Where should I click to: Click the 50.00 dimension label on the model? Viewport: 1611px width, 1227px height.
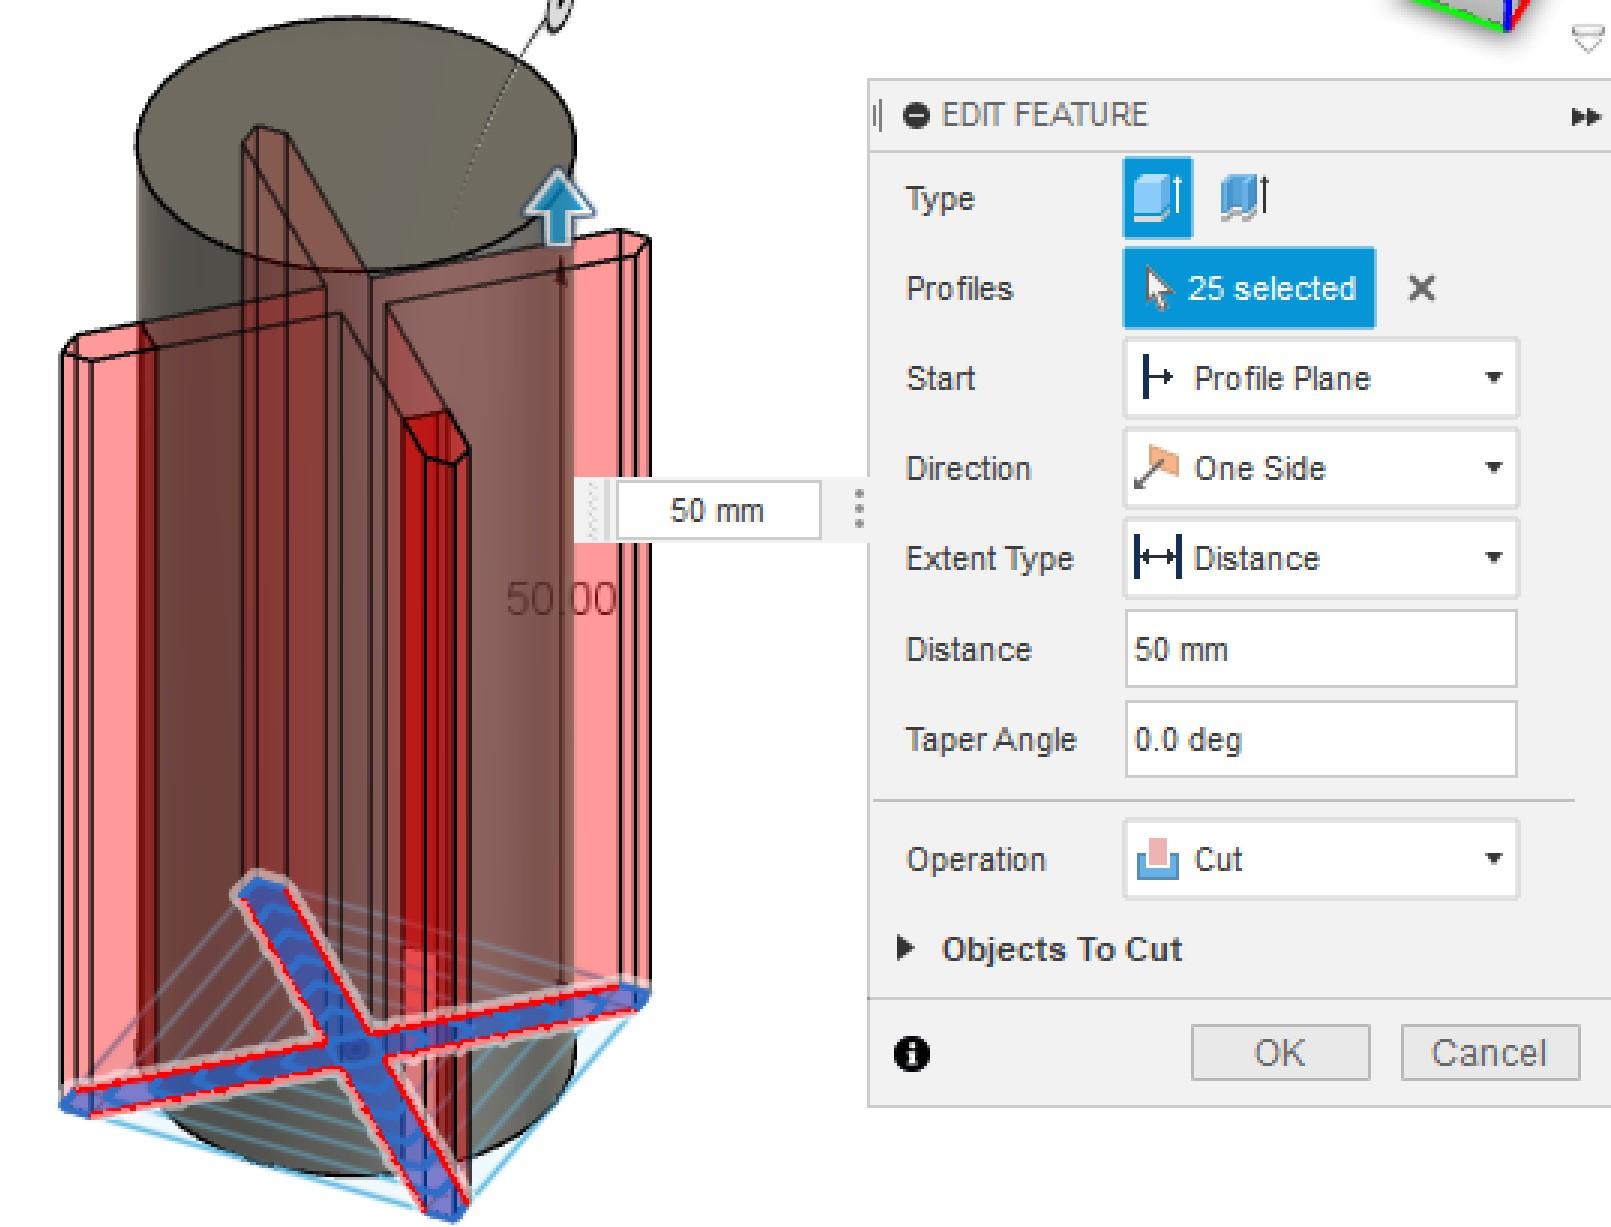[x=561, y=599]
